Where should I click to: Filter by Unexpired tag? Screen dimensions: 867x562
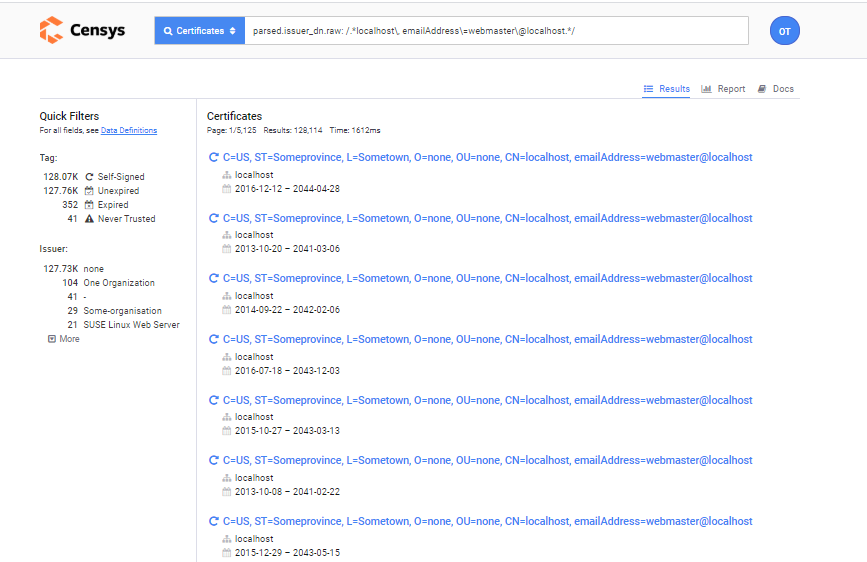point(118,191)
